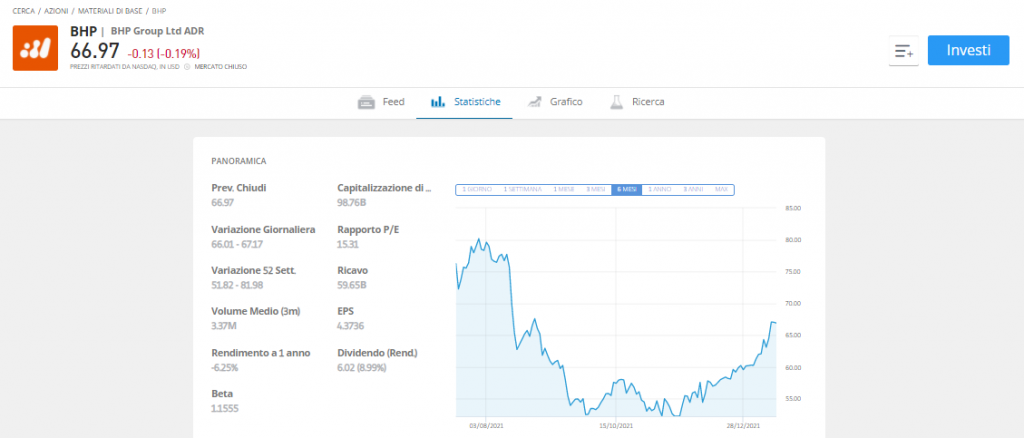The image size is (1024, 438).
Task: Select the 3 ANNI chart range
Action: point(693,190)
